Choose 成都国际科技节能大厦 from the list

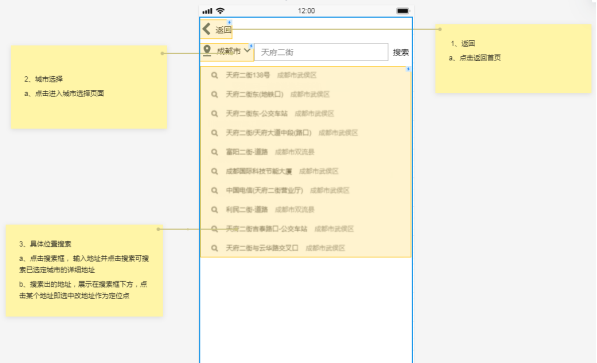click(x=259, y=171)
